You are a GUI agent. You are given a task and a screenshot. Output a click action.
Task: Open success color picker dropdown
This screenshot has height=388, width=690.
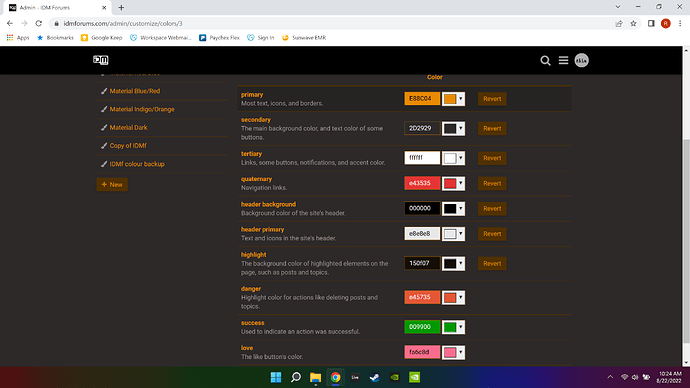(453, 327)
